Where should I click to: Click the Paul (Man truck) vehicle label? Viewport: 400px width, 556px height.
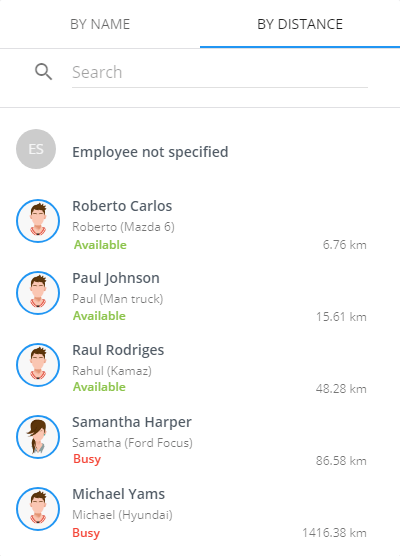(x=118, y=299)
